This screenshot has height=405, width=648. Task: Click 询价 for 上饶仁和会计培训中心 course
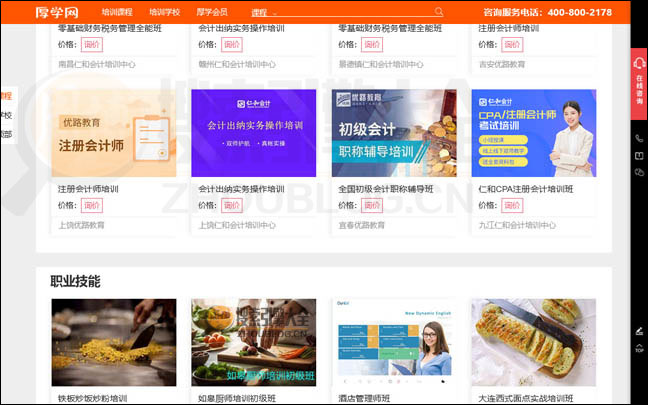pyautogui.click(x=232, y=205)
